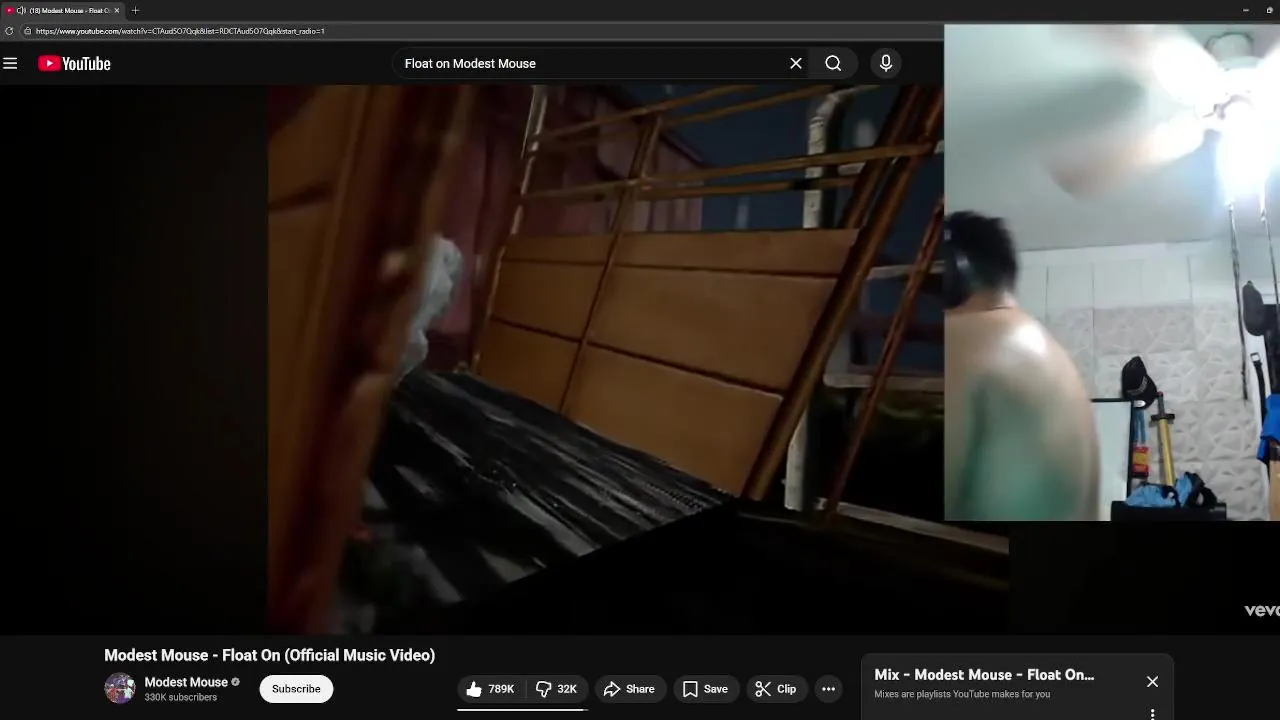
Task: Run search with magnifier button
Action: 833,63
